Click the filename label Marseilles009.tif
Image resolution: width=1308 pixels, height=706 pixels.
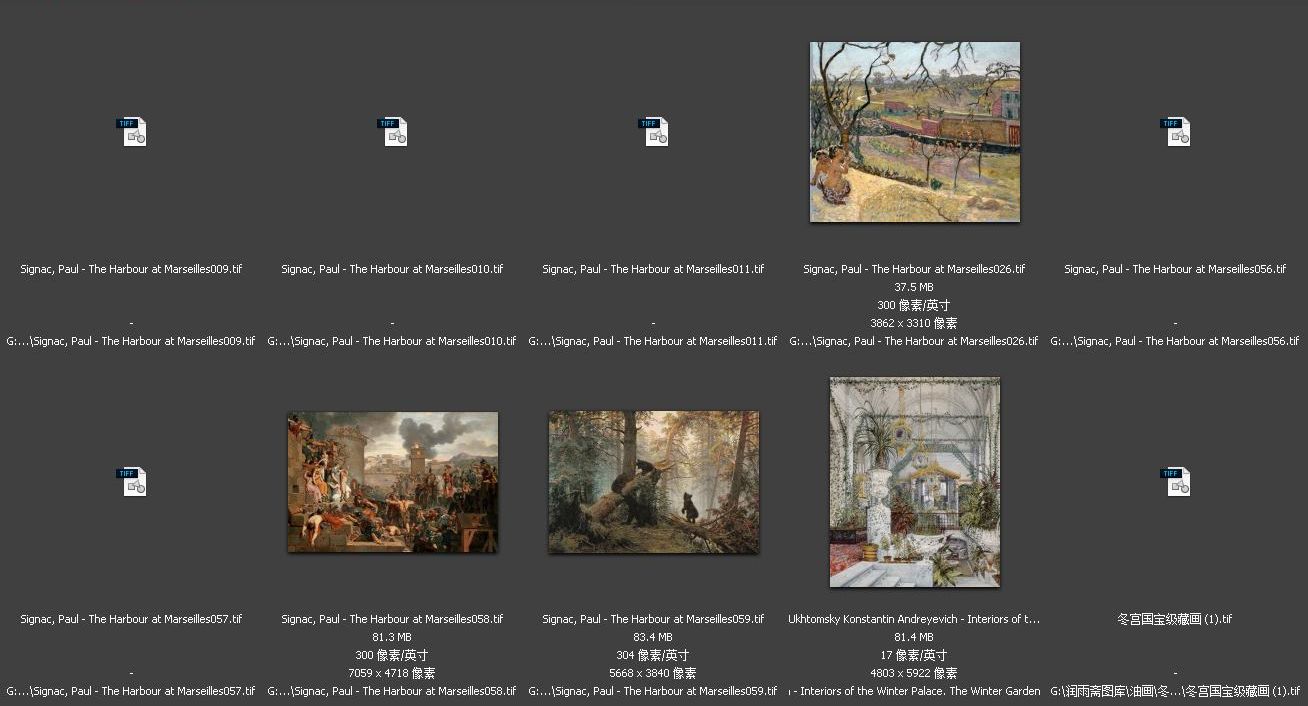point(131,269)
